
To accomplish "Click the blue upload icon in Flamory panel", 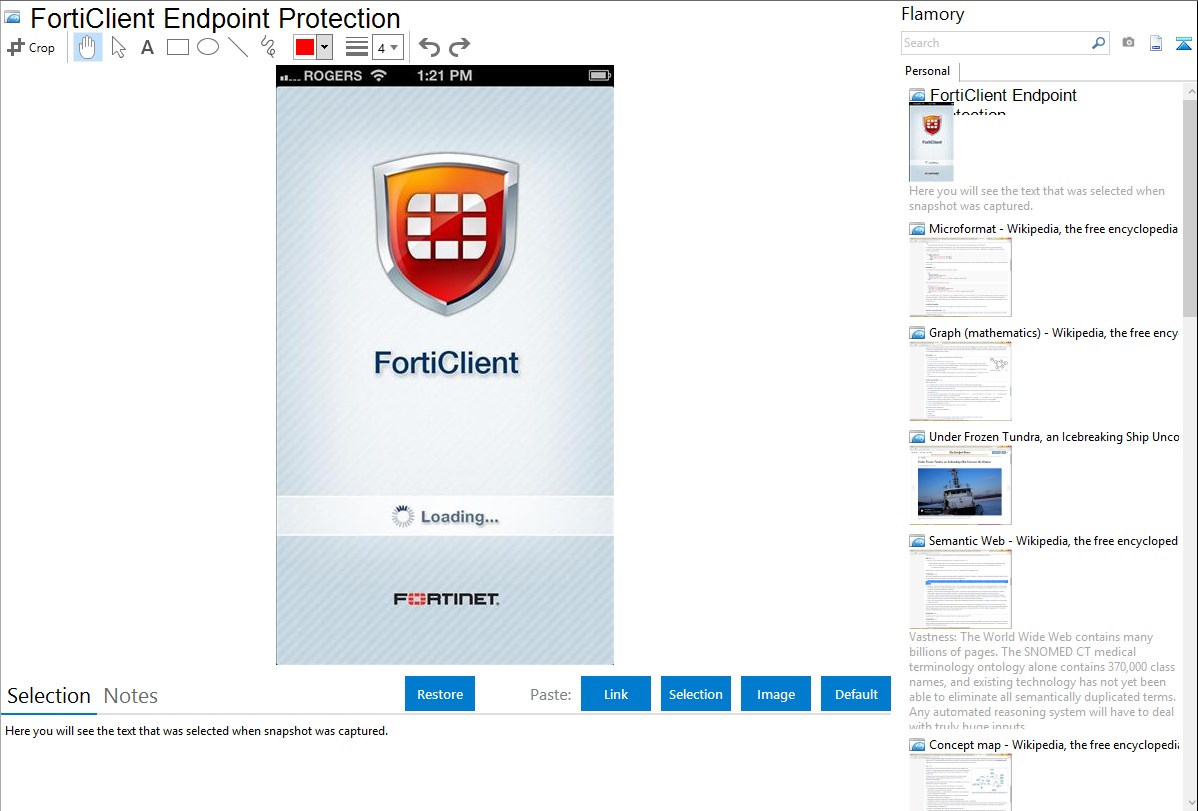I will (1183, 43).
